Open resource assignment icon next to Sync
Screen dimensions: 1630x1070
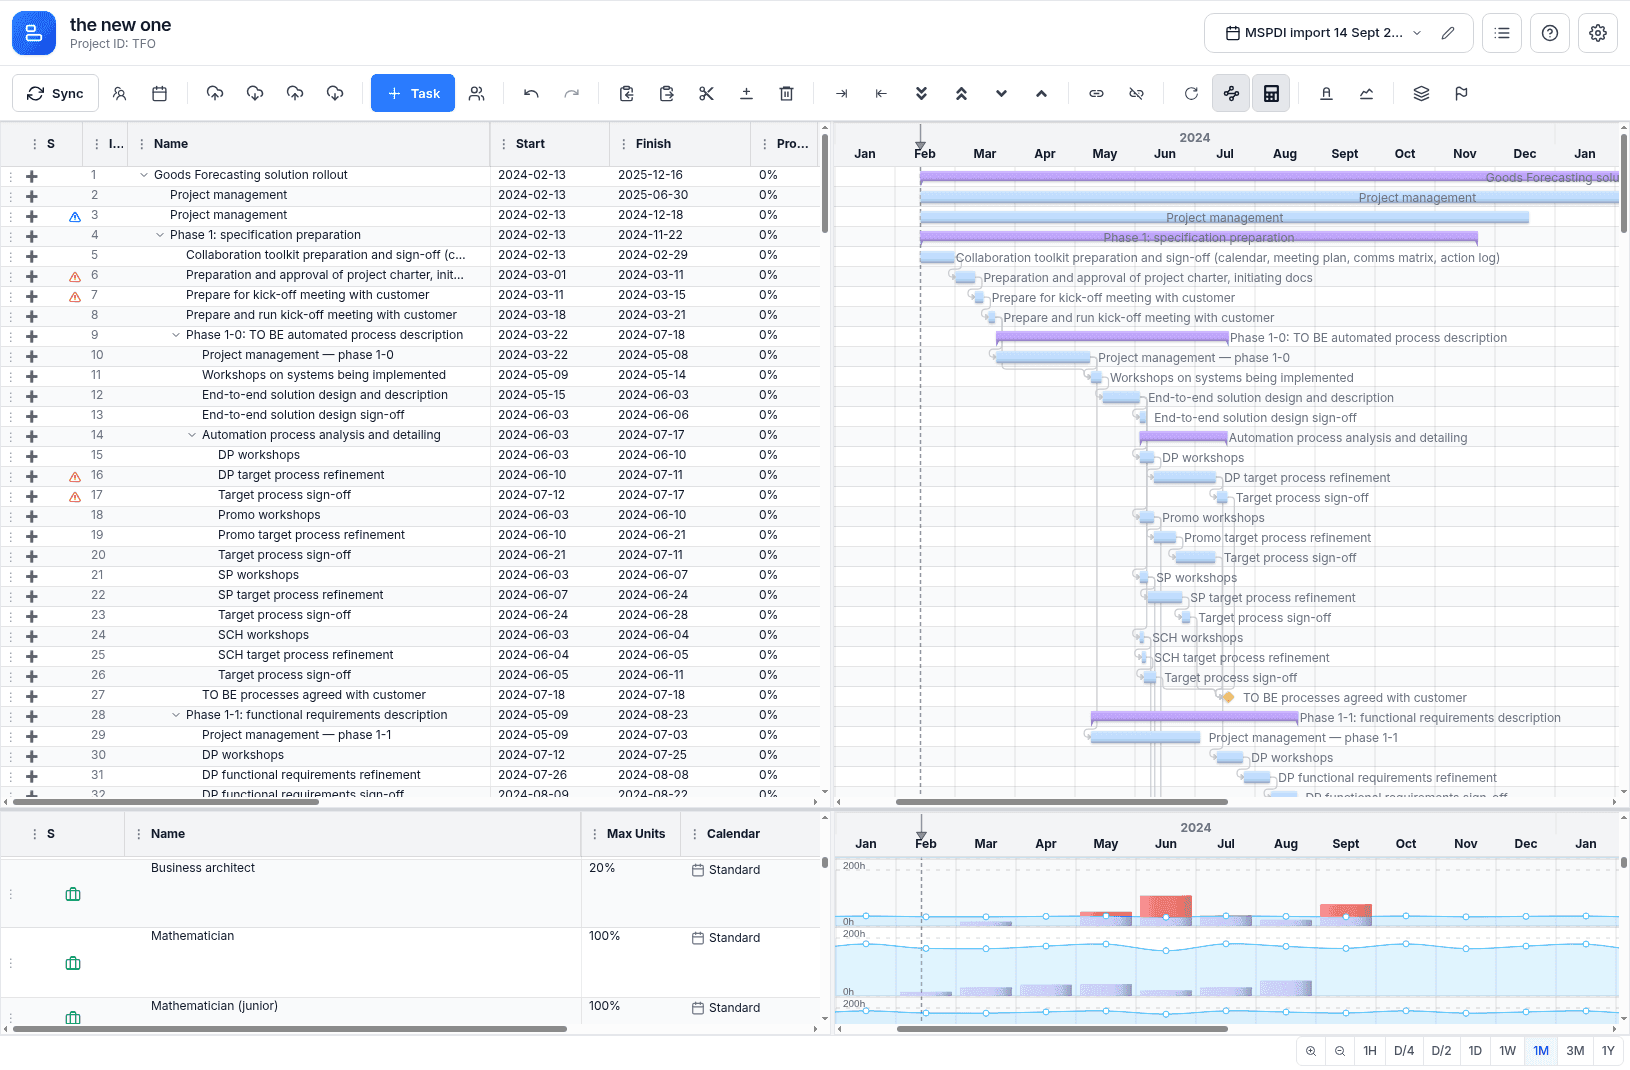(x=119, y=93)
